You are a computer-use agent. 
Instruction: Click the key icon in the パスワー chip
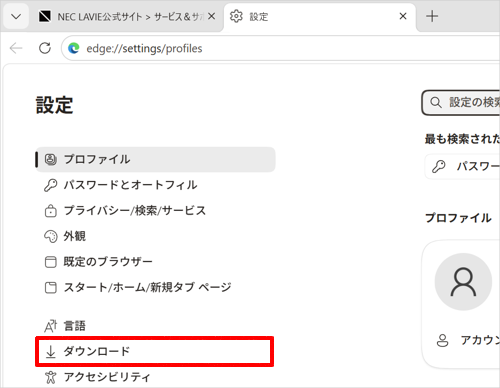(x=438, y=166)
